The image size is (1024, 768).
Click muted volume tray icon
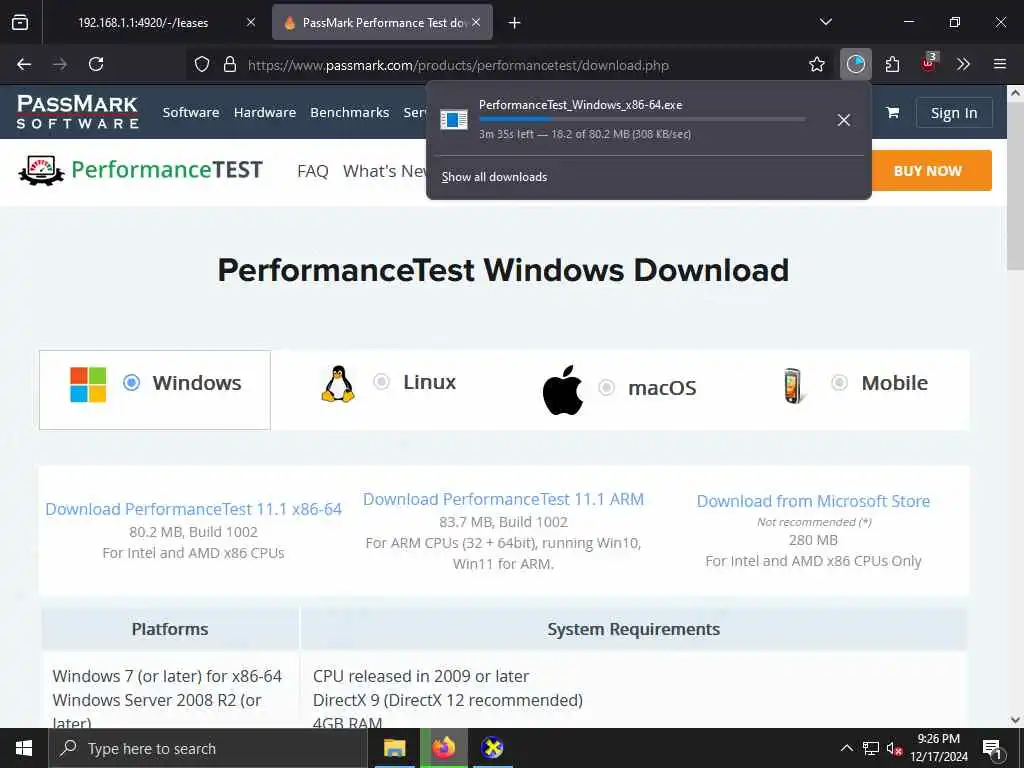pos(894,748)
